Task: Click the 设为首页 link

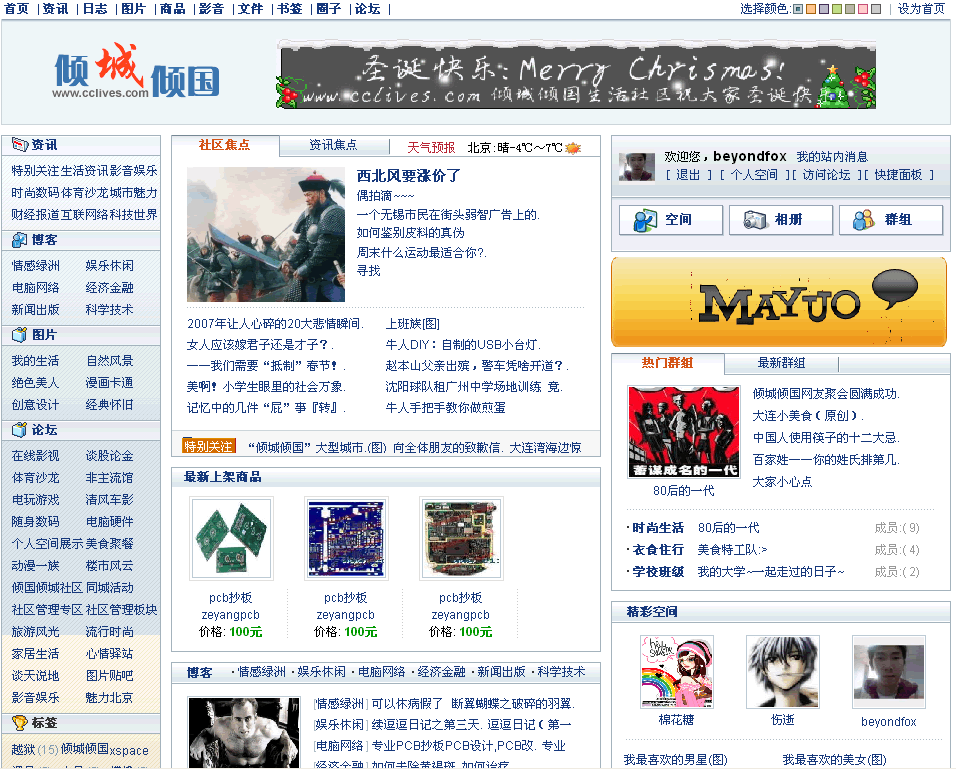Action: [921, 9]
